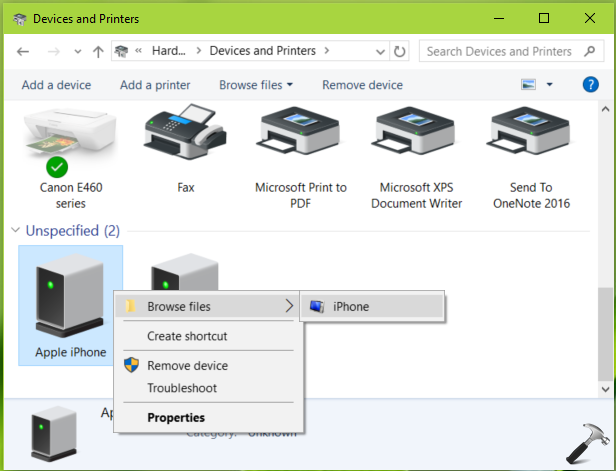Select the Microsoft Print to PDF printer icon

click(x=299, y=131)
